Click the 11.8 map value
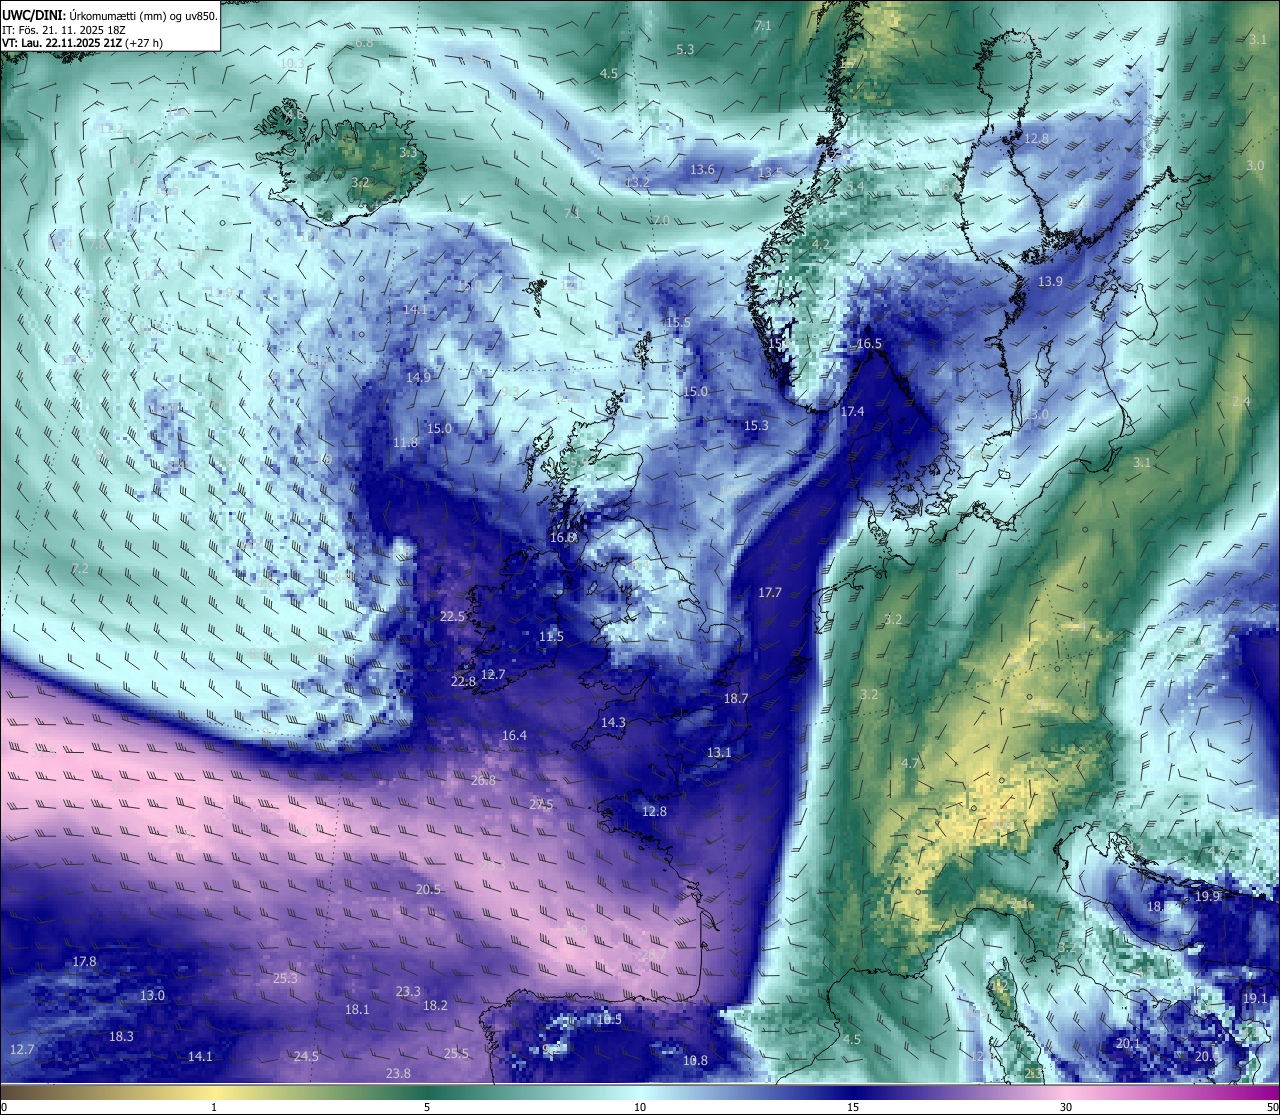 tap(405, 442)
